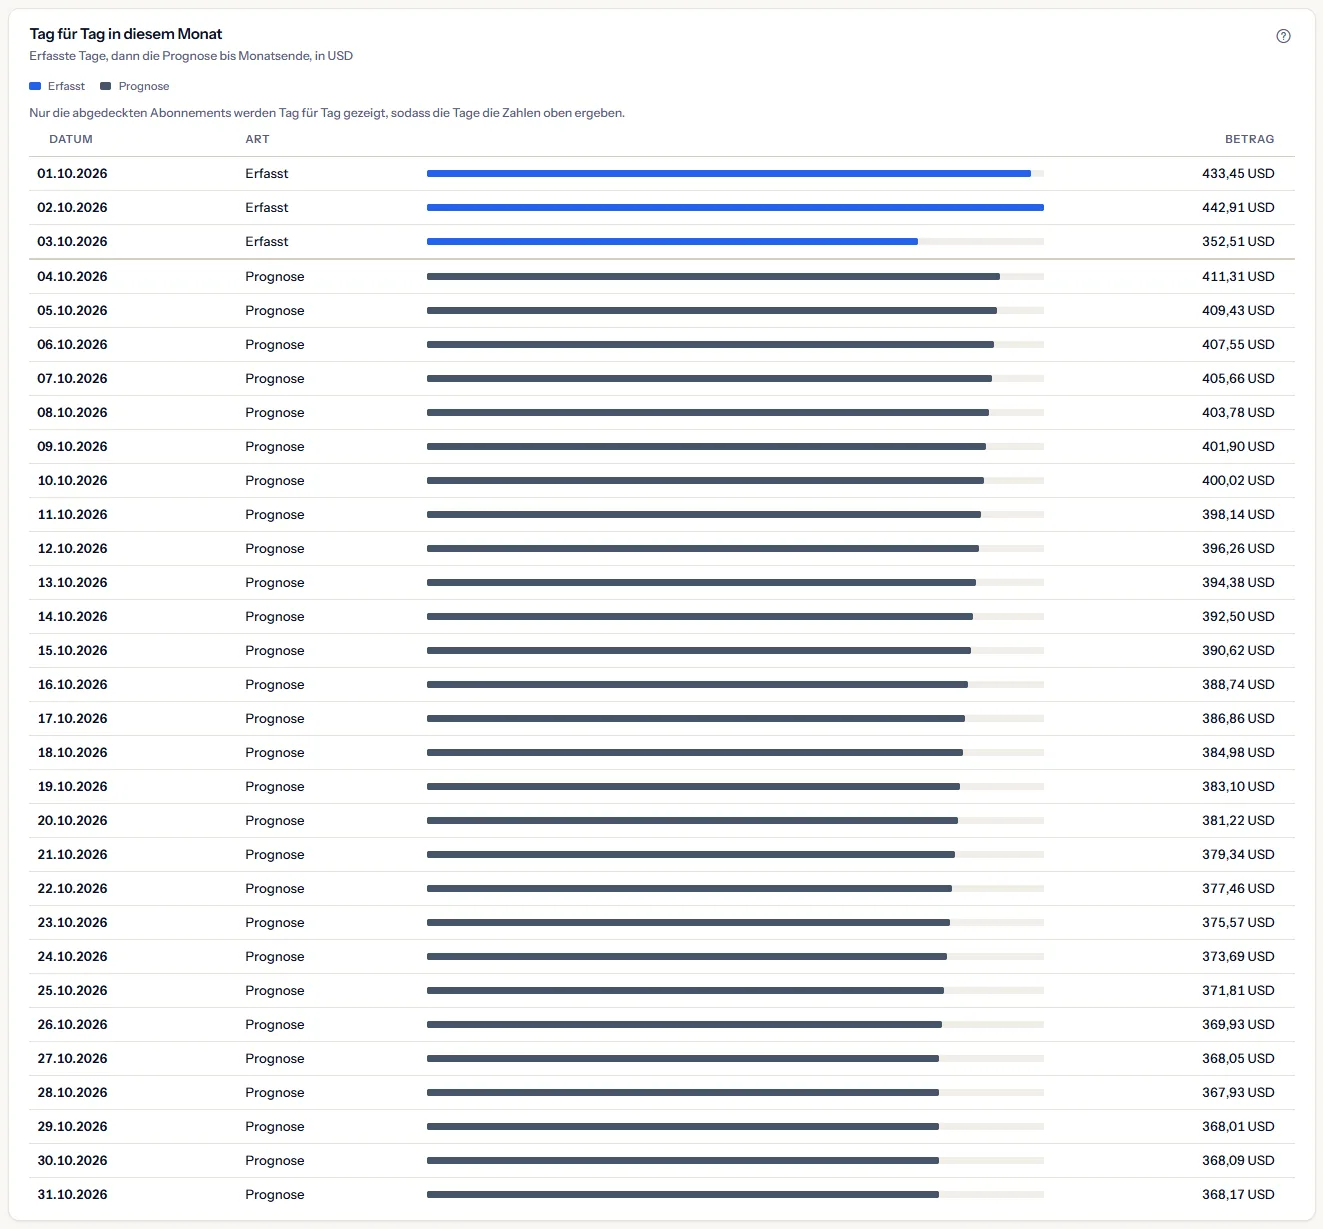Click the amount 390,62 USD
Image resolution: width=1323 pixels, height=1229 pixels.
tap(1238, 650)
